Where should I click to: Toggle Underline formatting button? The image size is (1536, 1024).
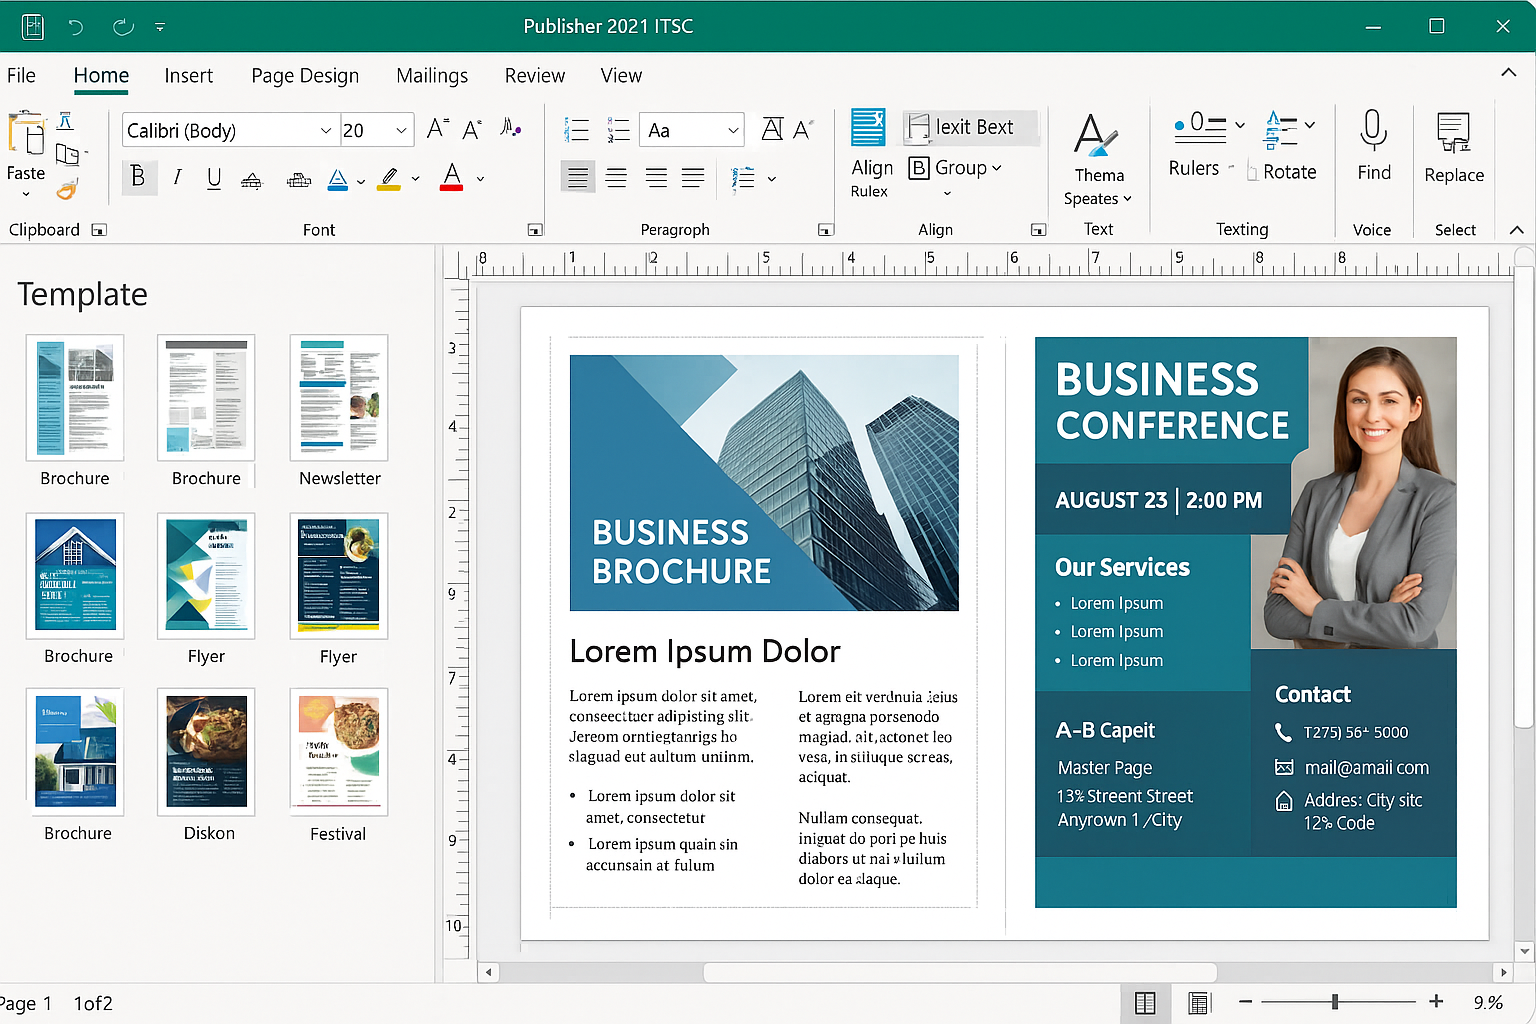click(x=214, y=178)
